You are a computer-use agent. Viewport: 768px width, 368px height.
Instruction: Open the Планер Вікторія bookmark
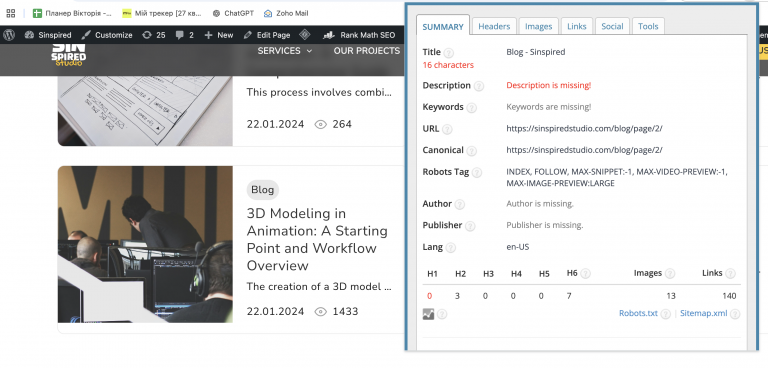pyautogui.click(x=72, y=13)
